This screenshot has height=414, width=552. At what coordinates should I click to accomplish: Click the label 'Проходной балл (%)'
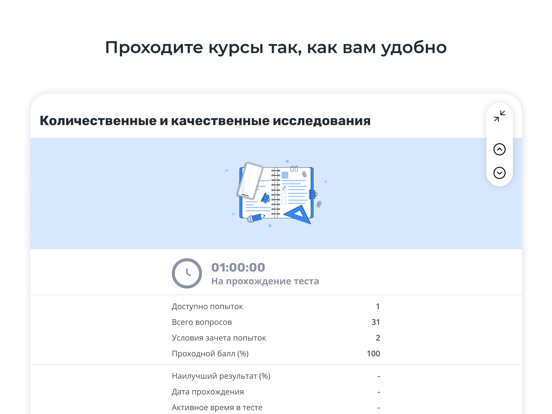tap(210, 353)
